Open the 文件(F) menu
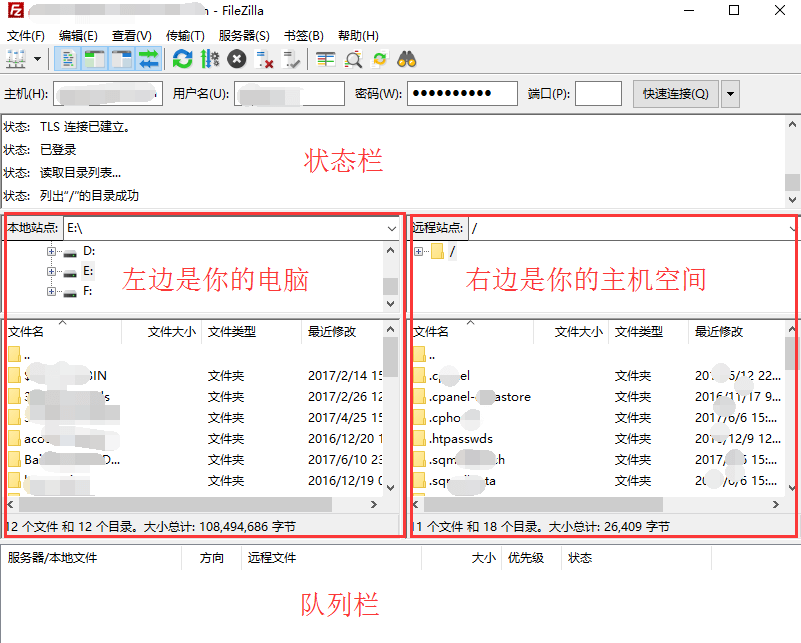Image resolution: width=801 pixels, height=643 pixels. [24, 34]
